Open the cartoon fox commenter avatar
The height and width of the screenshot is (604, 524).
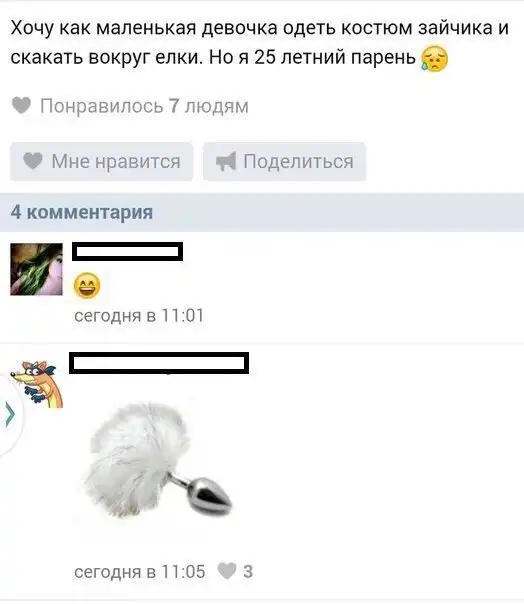37,384
